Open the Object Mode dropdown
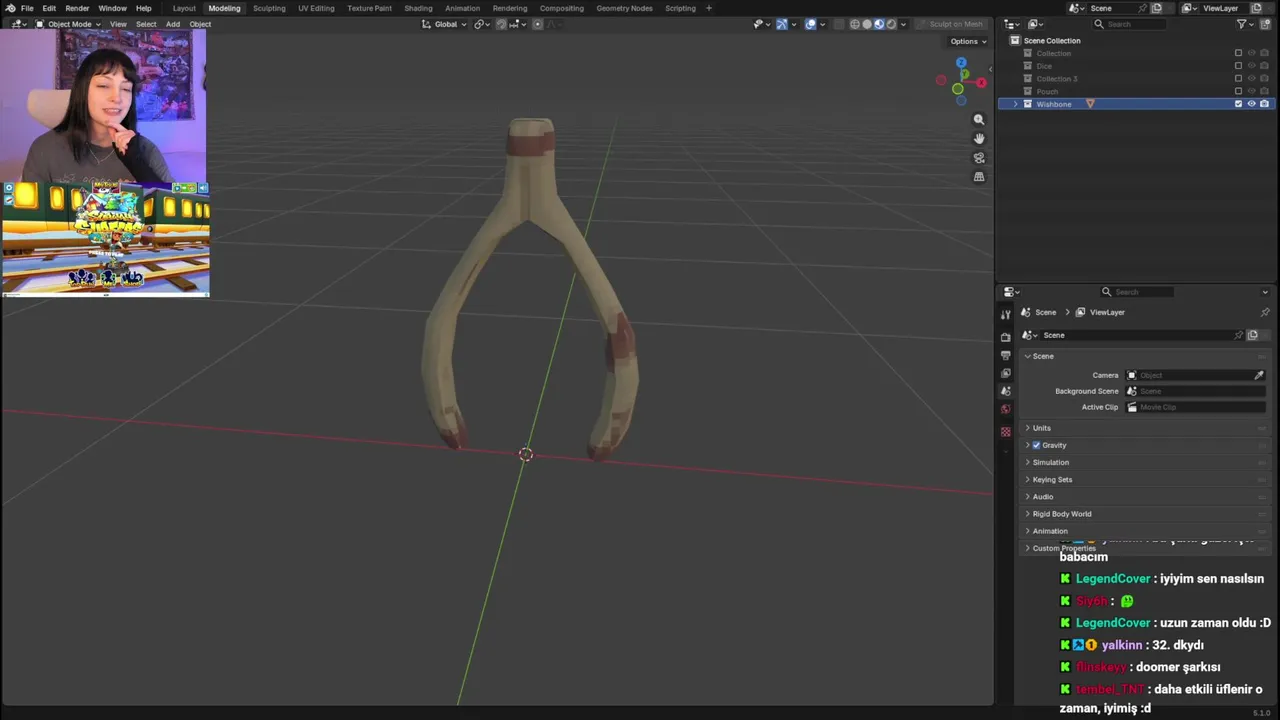1280x720 pixels. 67,24
